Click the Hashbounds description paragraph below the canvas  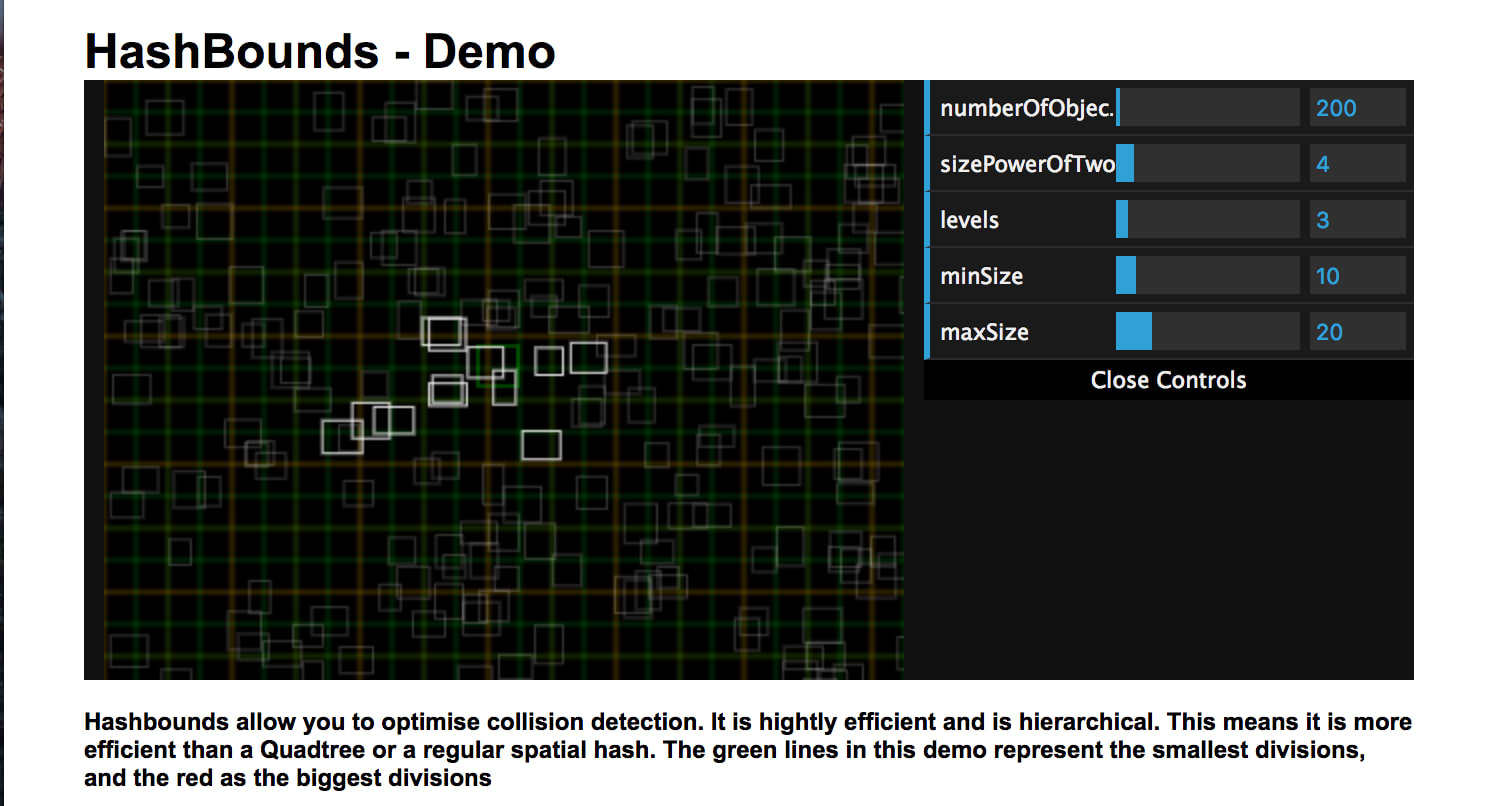pyautogui.click(x=748, y=749)
